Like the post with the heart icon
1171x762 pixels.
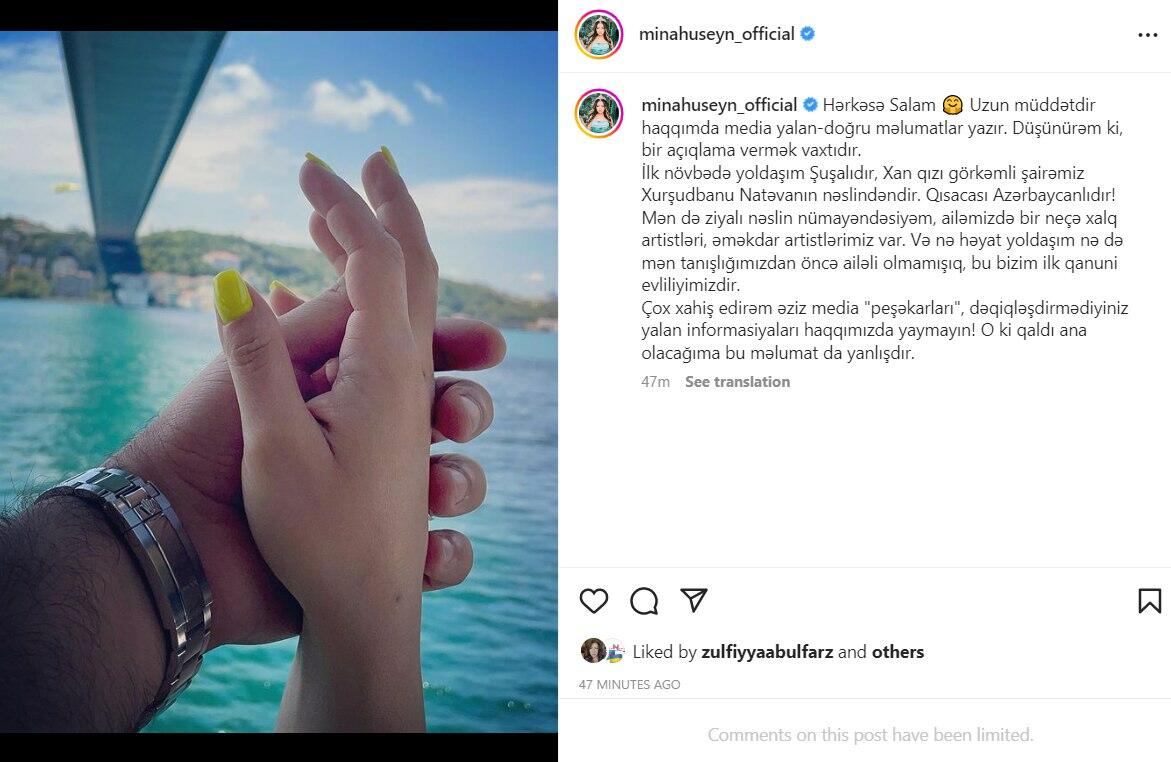pyautogui.click(x=594, y=601)
